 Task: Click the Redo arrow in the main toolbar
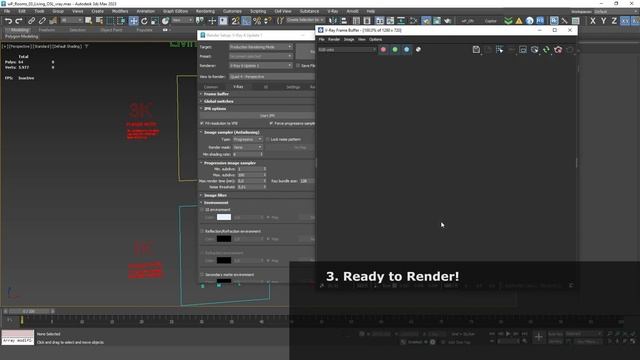(19, 20)
